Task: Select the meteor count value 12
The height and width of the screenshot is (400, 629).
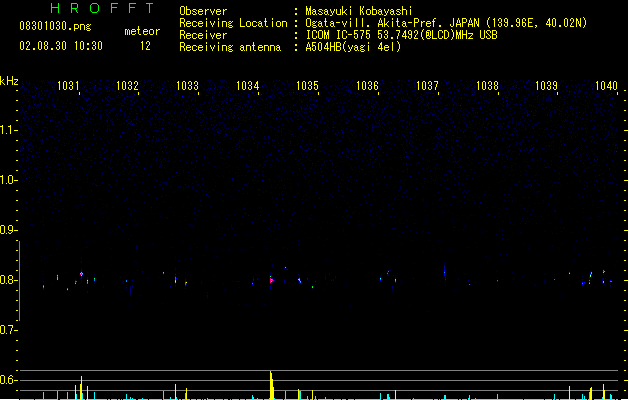Action: [x=145, y=46]
